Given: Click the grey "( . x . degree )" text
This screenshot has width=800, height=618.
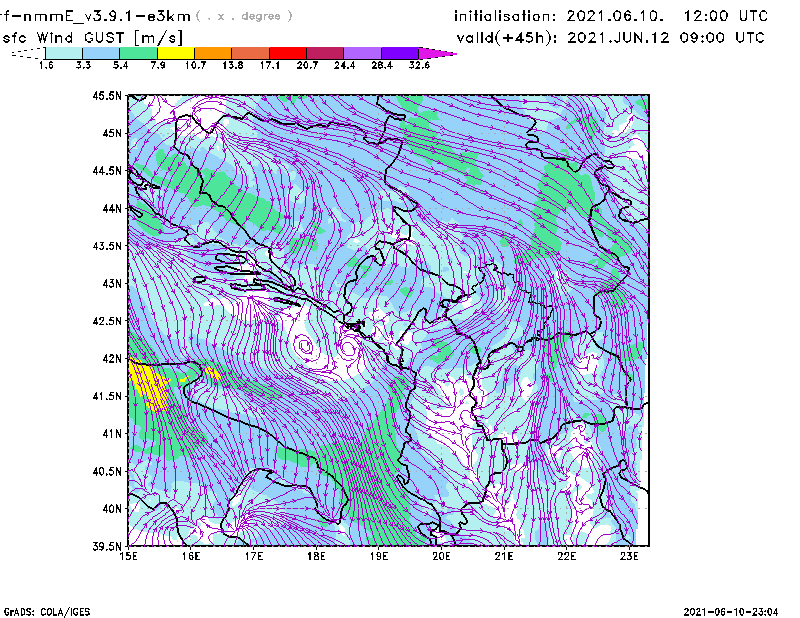Looking at the screenshot, I should 244,16.
